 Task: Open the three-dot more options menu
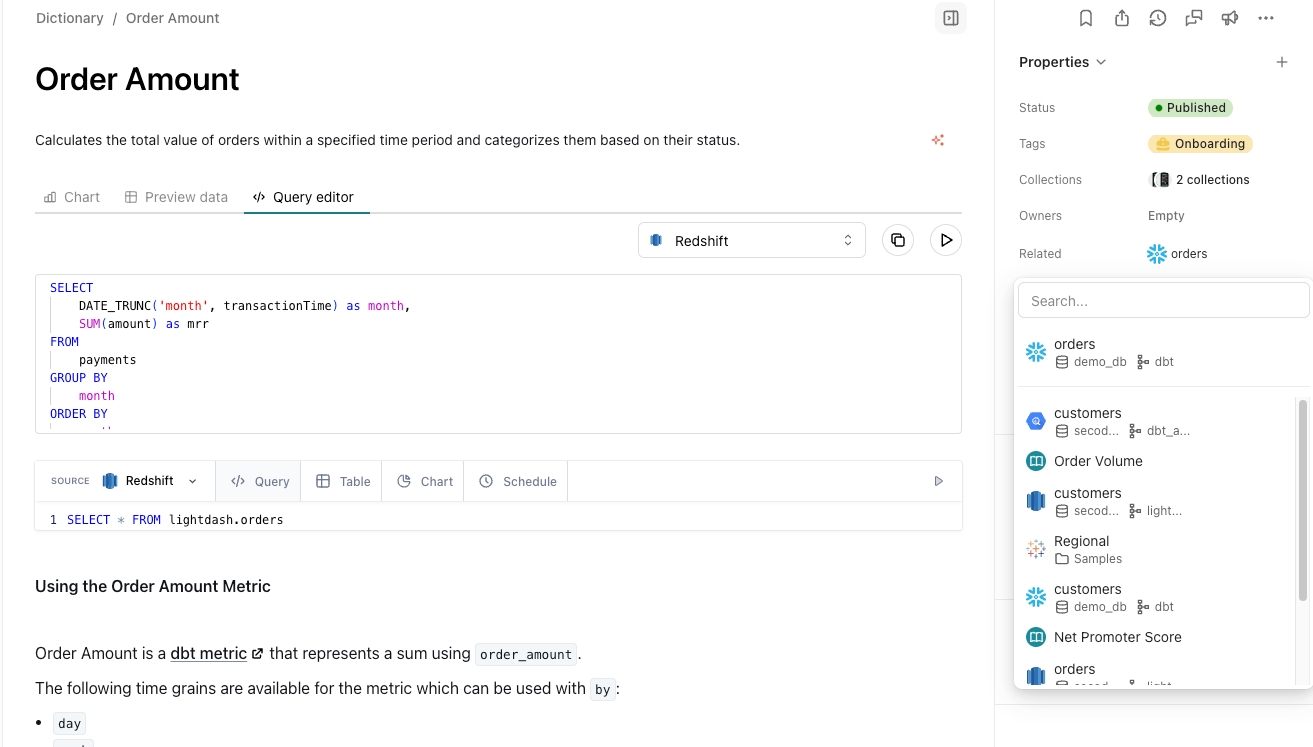[x=1266, y=18]
